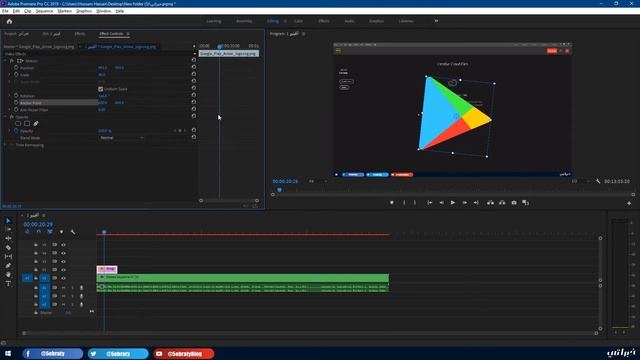Add a marker in the Program monitor
This screenshot has width=640, height=360.
point(392,202)
